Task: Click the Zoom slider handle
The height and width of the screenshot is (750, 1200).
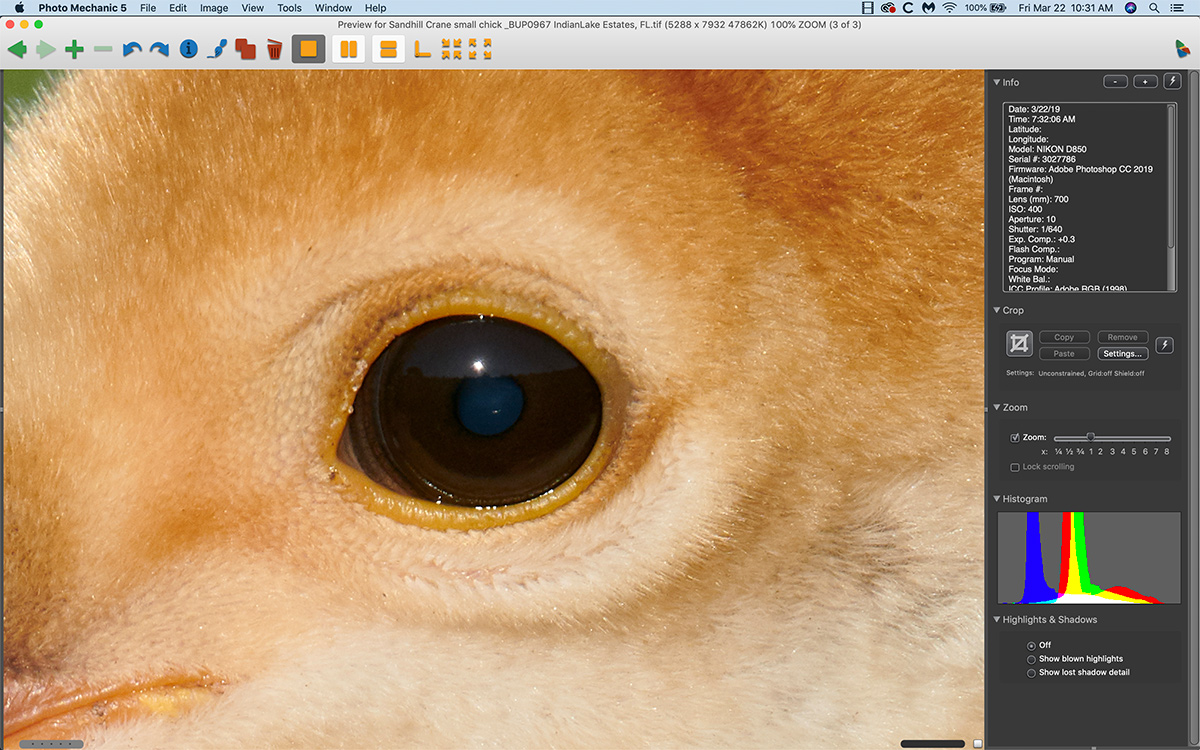Action: (x=1091, y=437)
